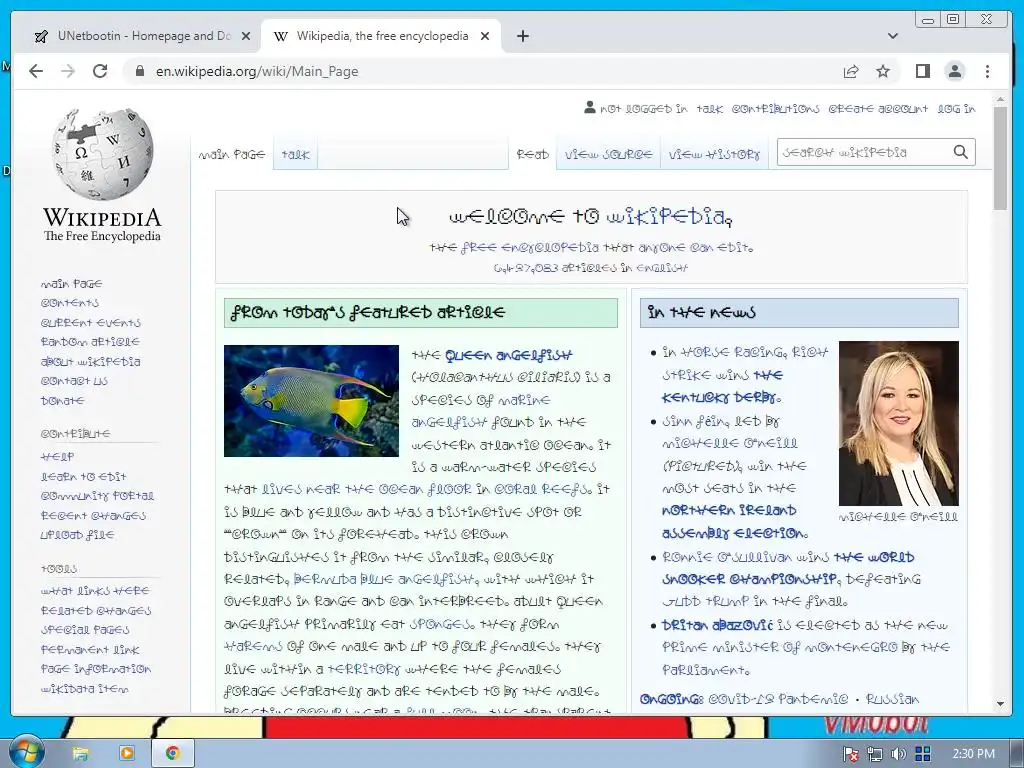
Task: Select the Wikipedia main page tab
Action: pyautogui.click(x=381, y=37)
